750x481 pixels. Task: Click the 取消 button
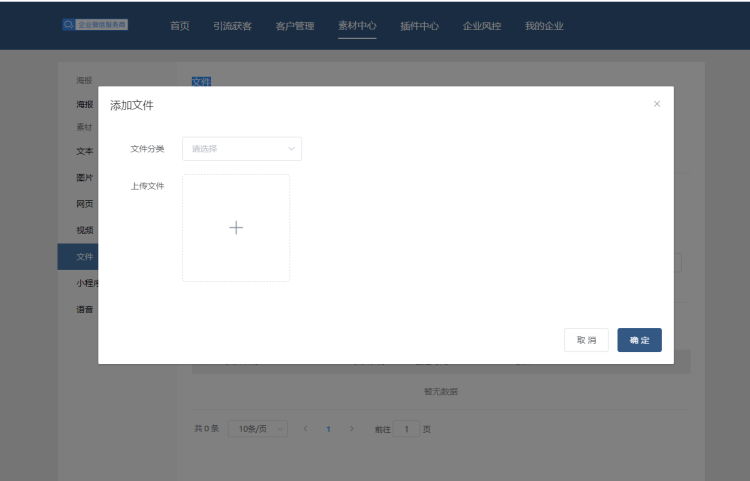click(x=586, y=340)
